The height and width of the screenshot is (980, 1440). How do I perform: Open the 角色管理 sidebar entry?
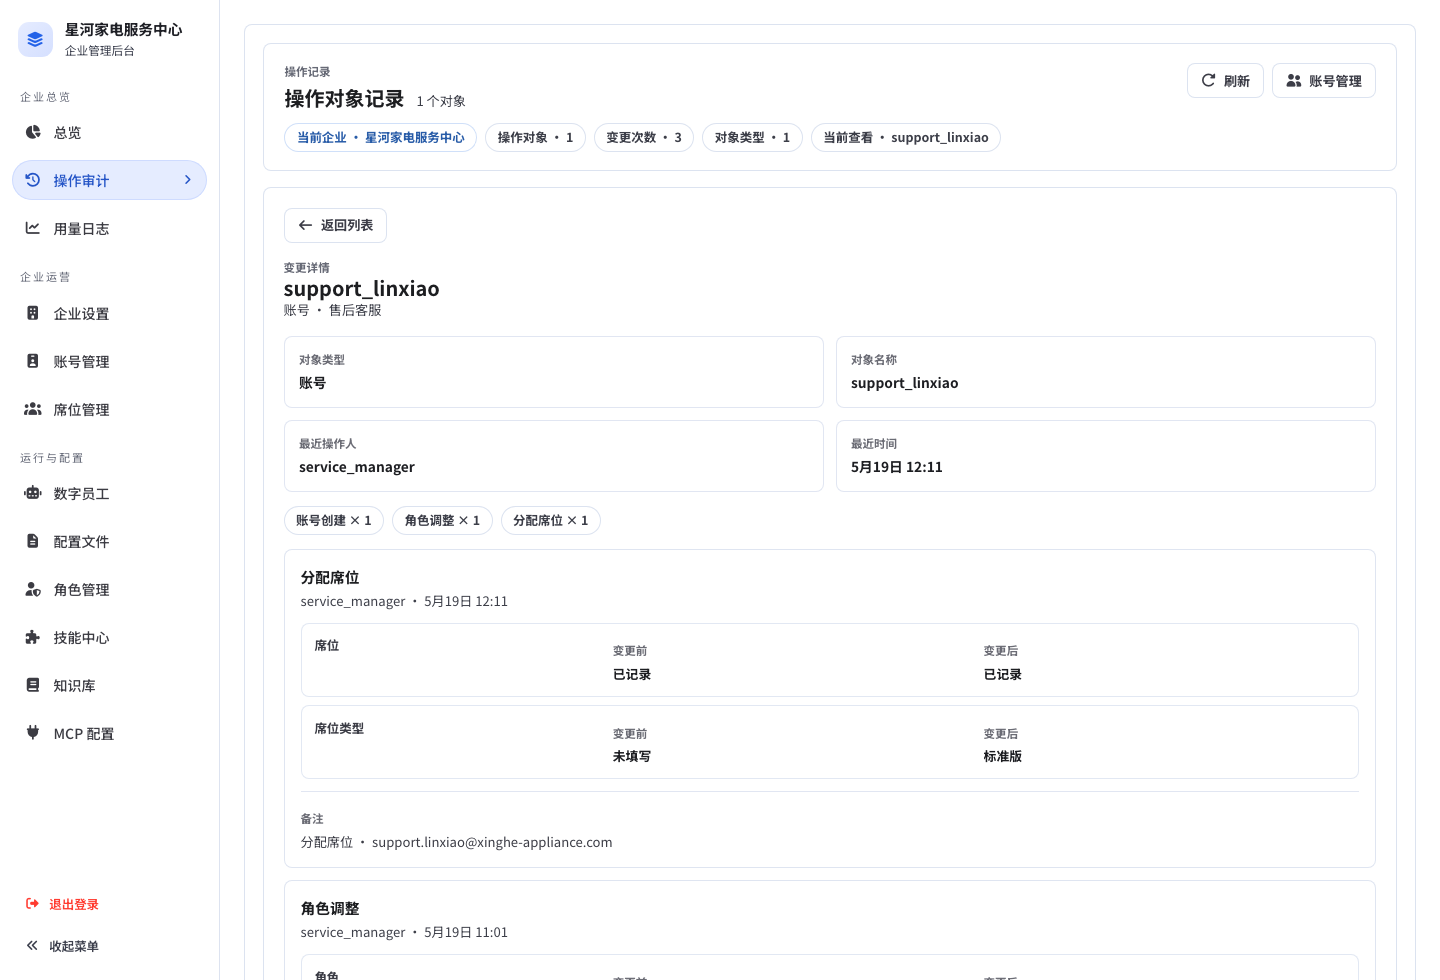[x=109, y=589]
